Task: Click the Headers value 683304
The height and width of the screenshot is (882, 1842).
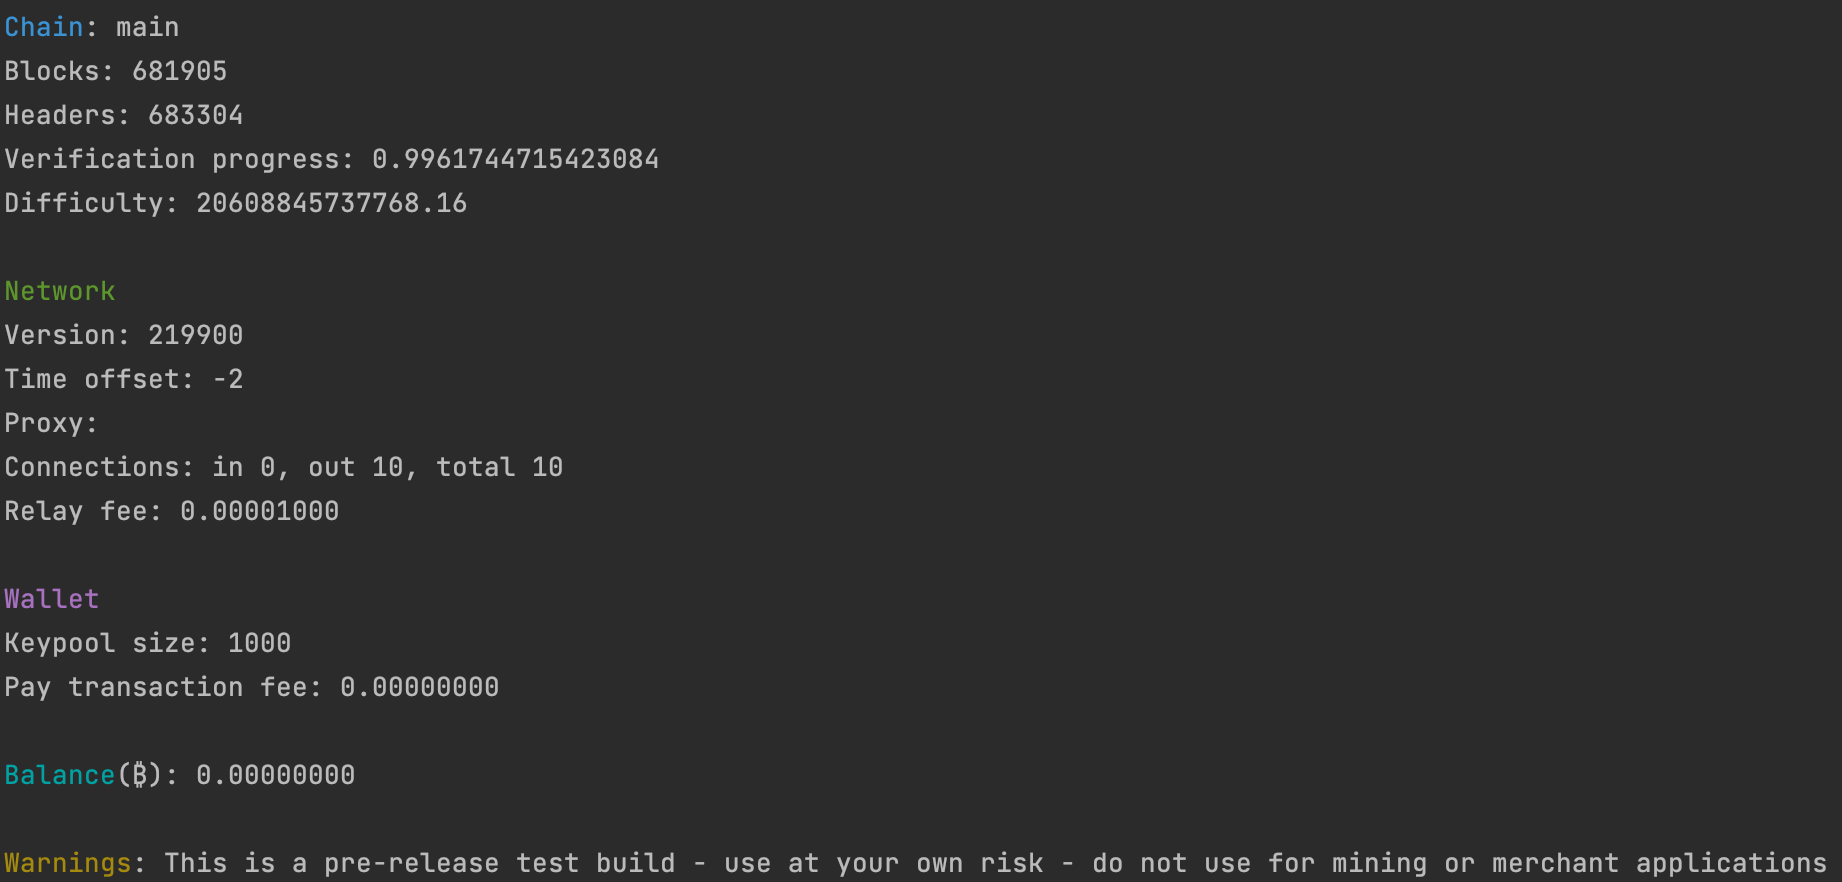Action: 195,115
